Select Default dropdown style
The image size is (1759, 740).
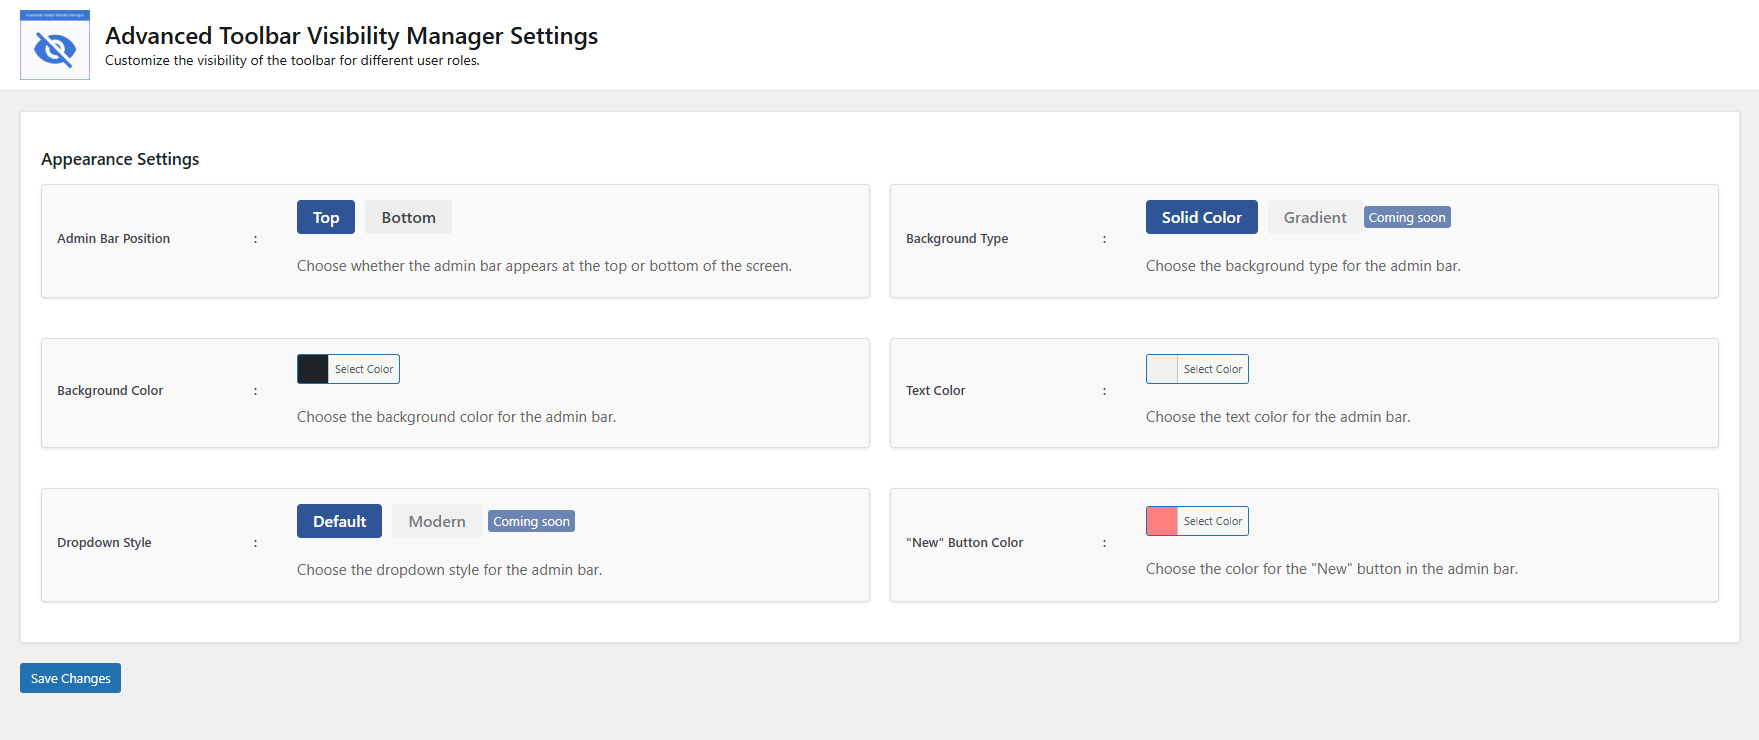pos(339,521)
